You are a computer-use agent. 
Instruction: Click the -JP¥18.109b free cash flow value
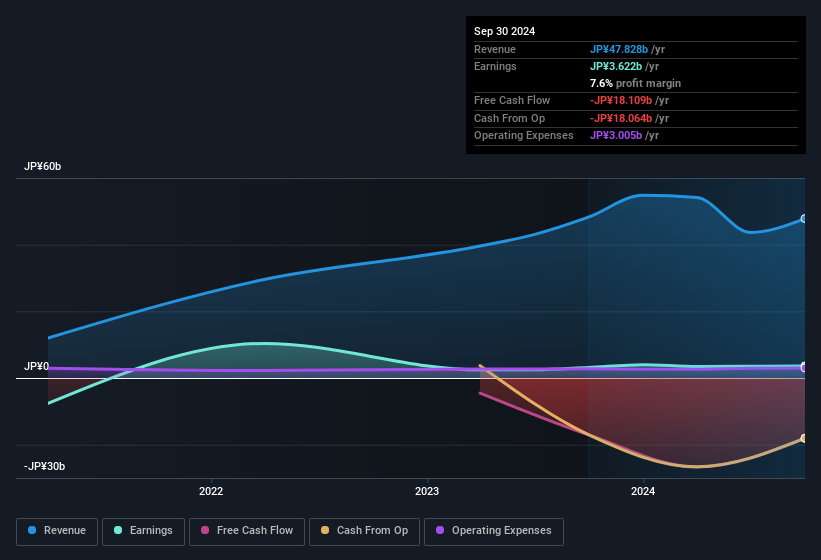click(x=621, y=100)
